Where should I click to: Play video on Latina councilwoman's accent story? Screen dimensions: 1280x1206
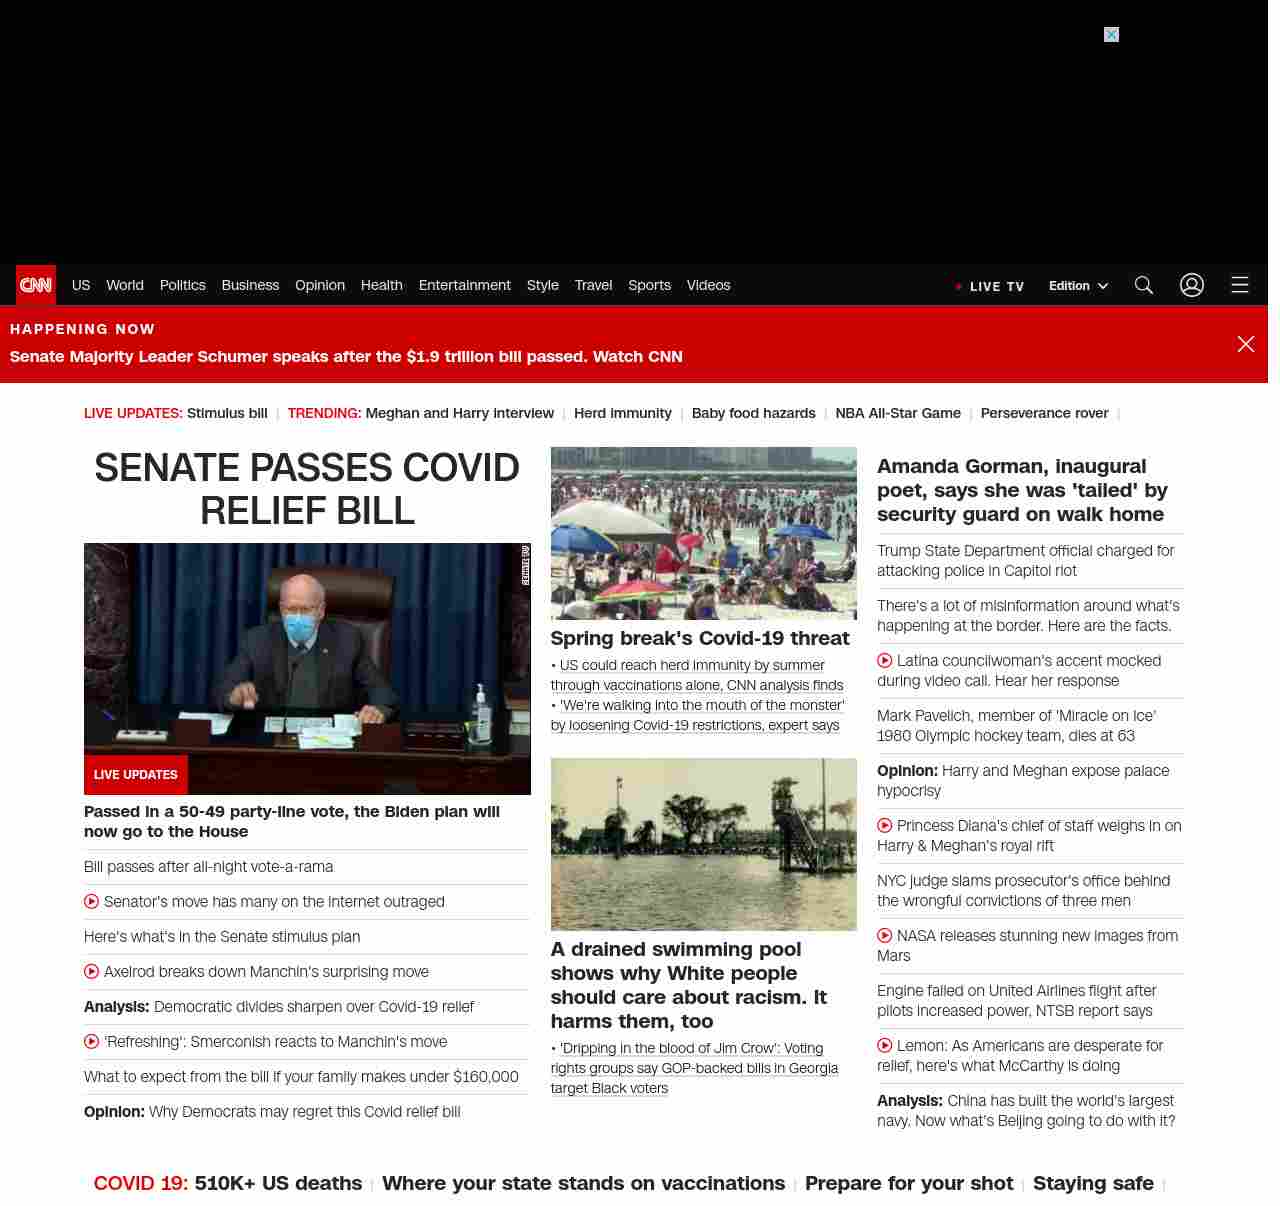(885, 661)
